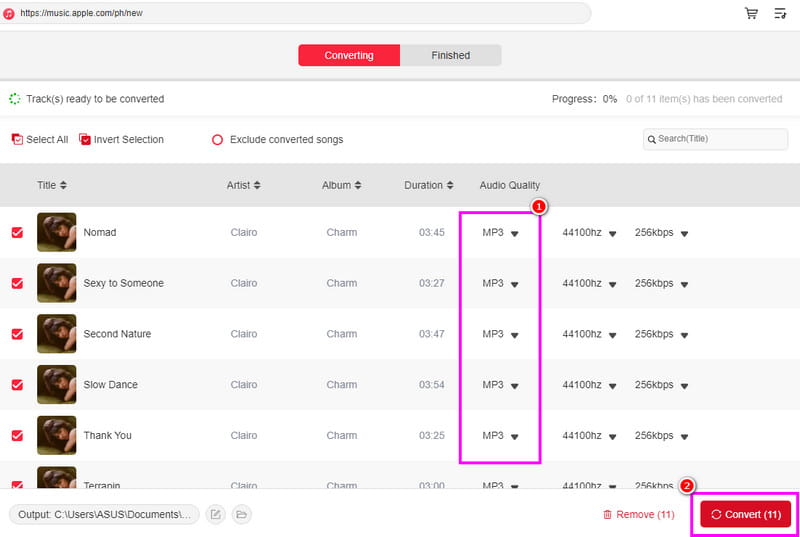
Task: Uncheck the Second Nature checkbox
Action: 17,334
